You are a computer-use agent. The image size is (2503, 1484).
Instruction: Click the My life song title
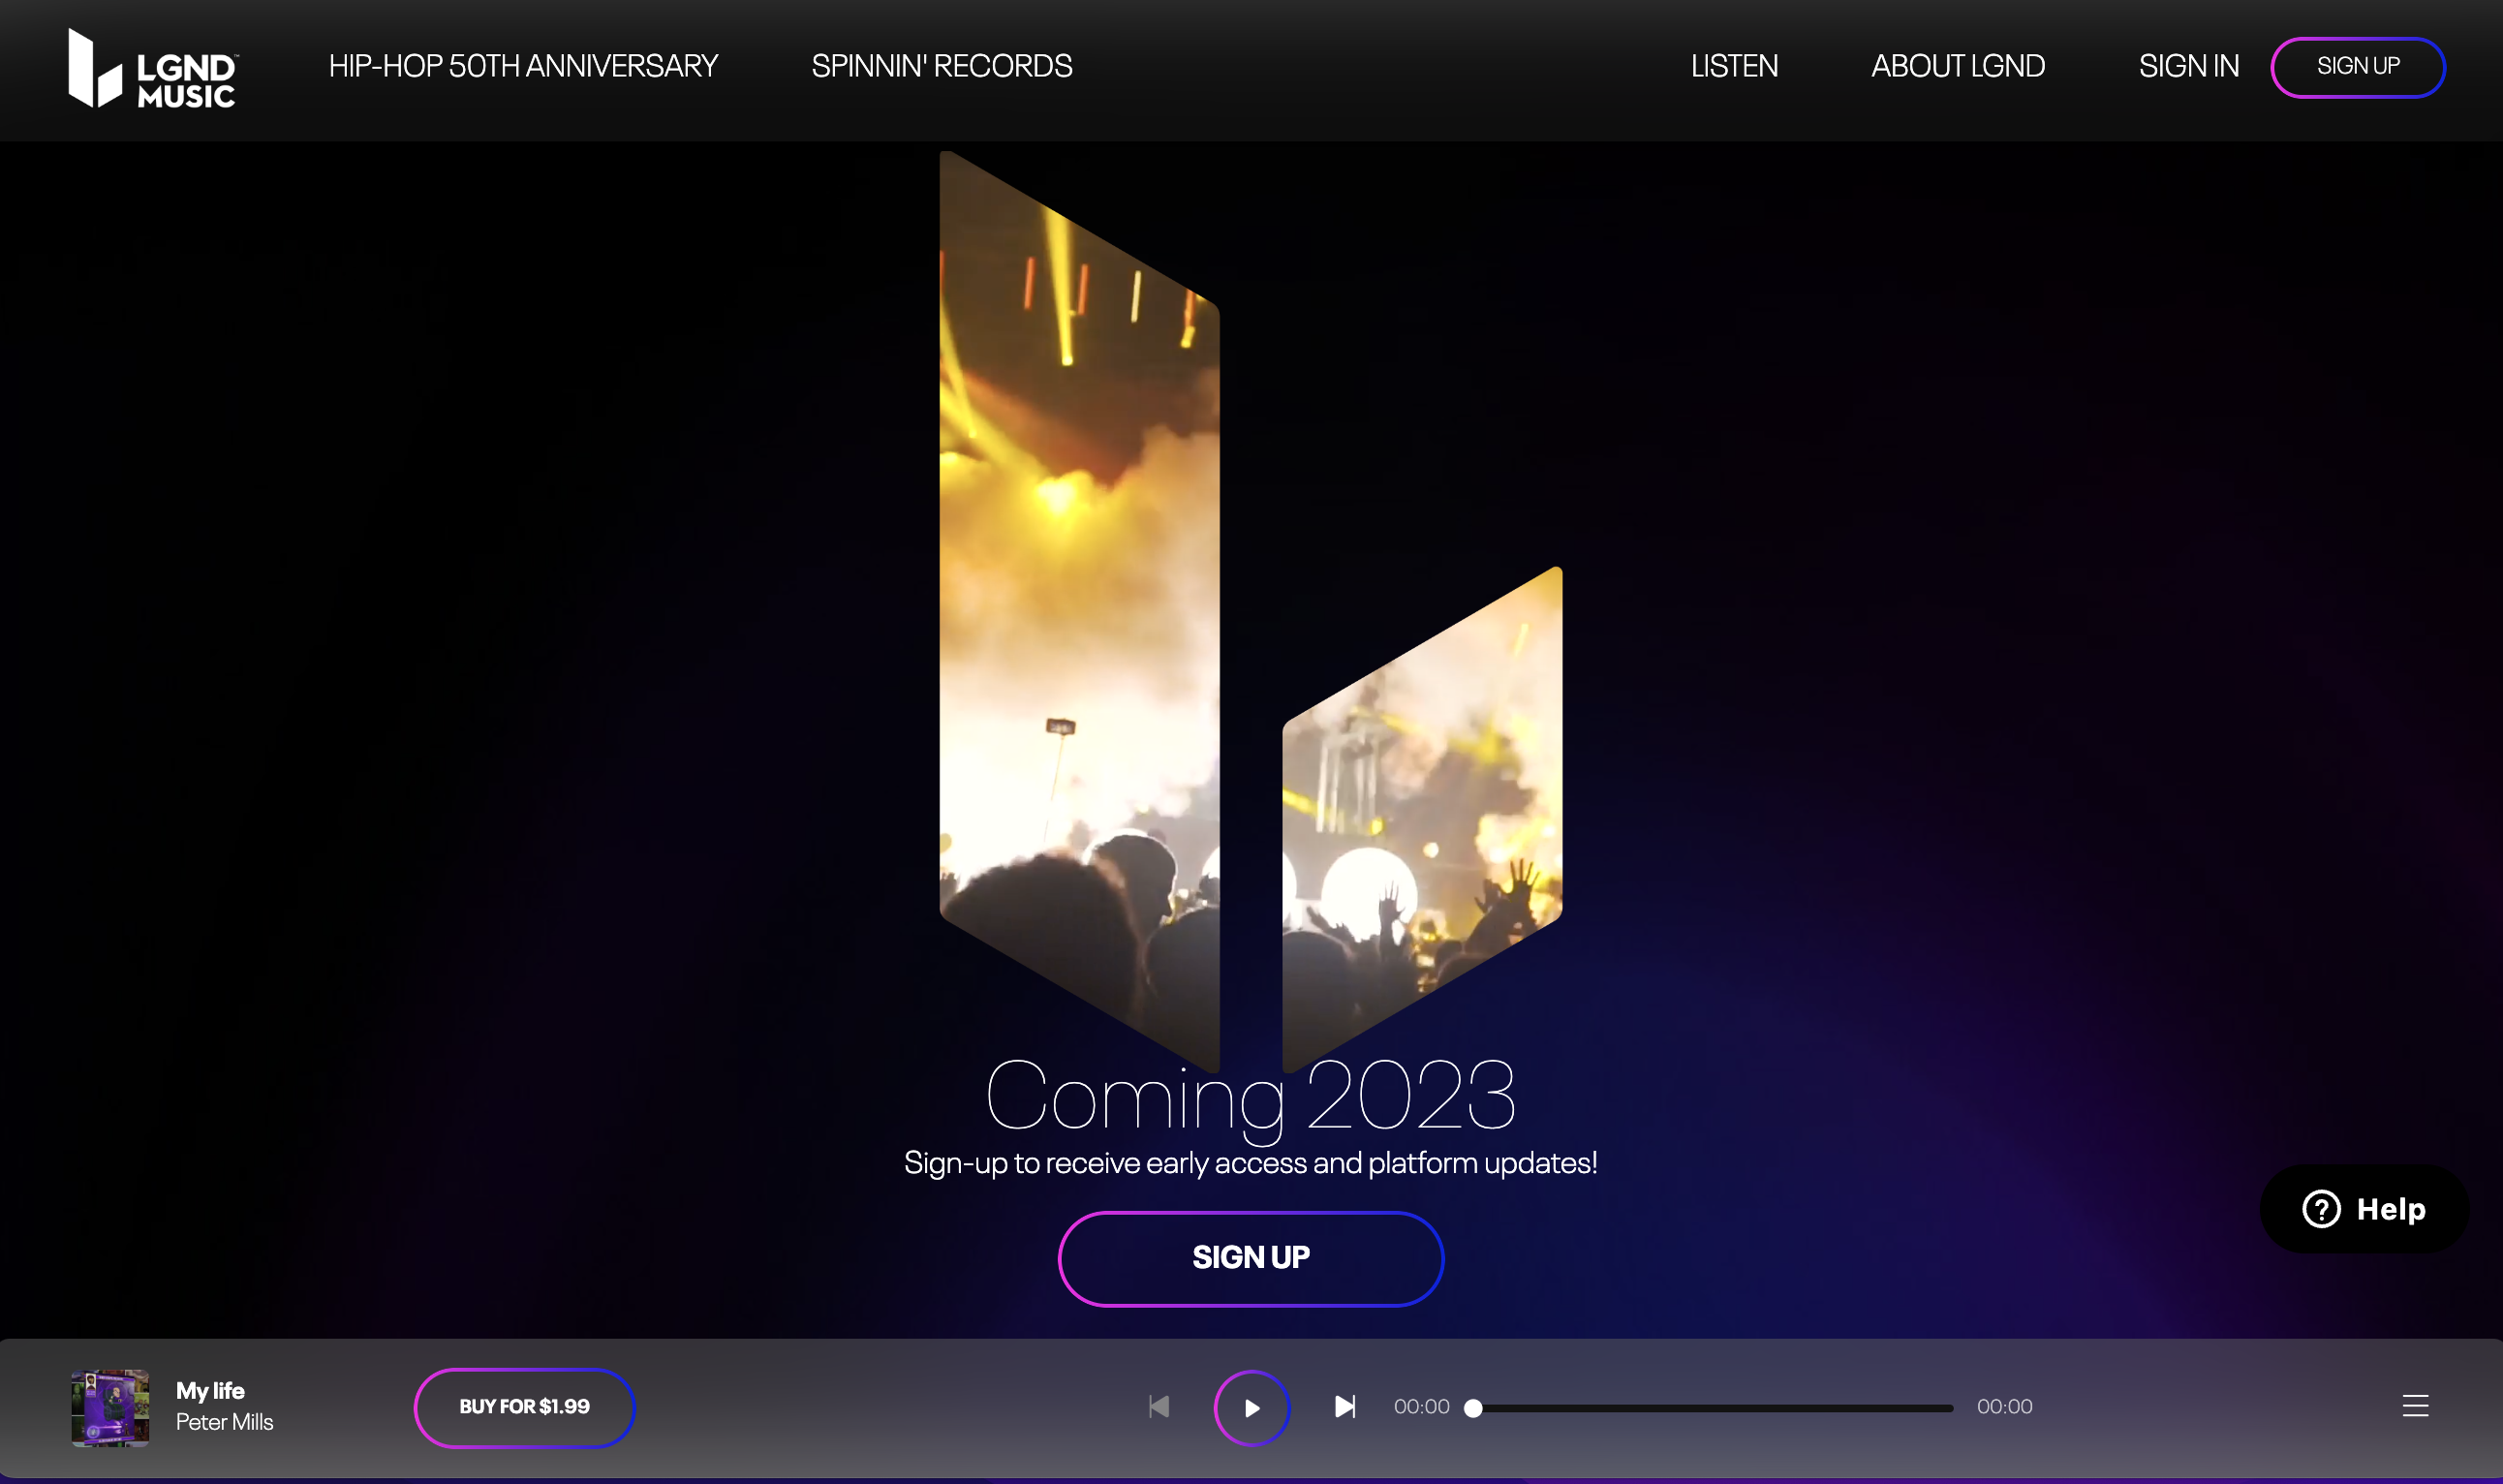pos(210,1391)
